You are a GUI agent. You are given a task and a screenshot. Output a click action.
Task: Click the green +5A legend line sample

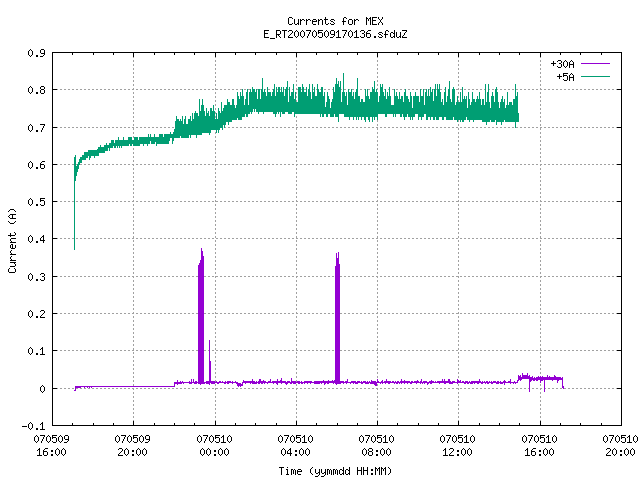click(595, 76)
